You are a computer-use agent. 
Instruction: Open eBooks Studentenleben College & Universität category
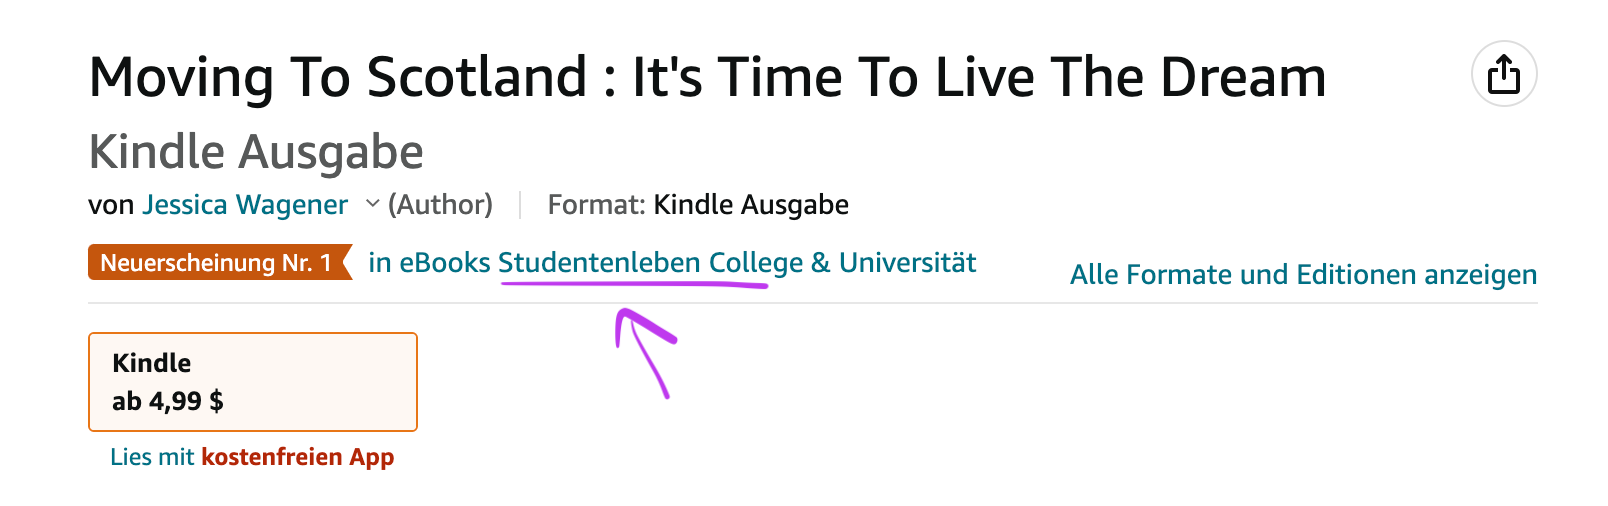pyautogui.click(x=672, y=262)
